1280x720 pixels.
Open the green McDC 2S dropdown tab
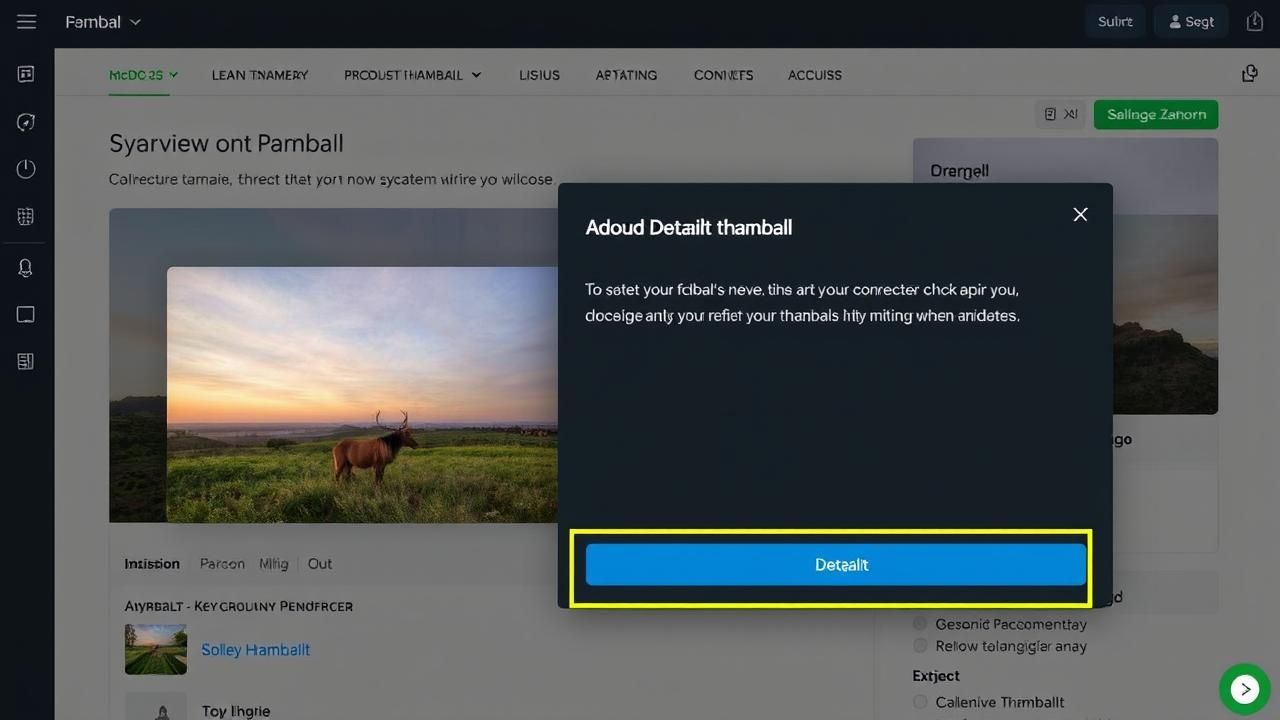pyautogui.click(x=143, y=75)
